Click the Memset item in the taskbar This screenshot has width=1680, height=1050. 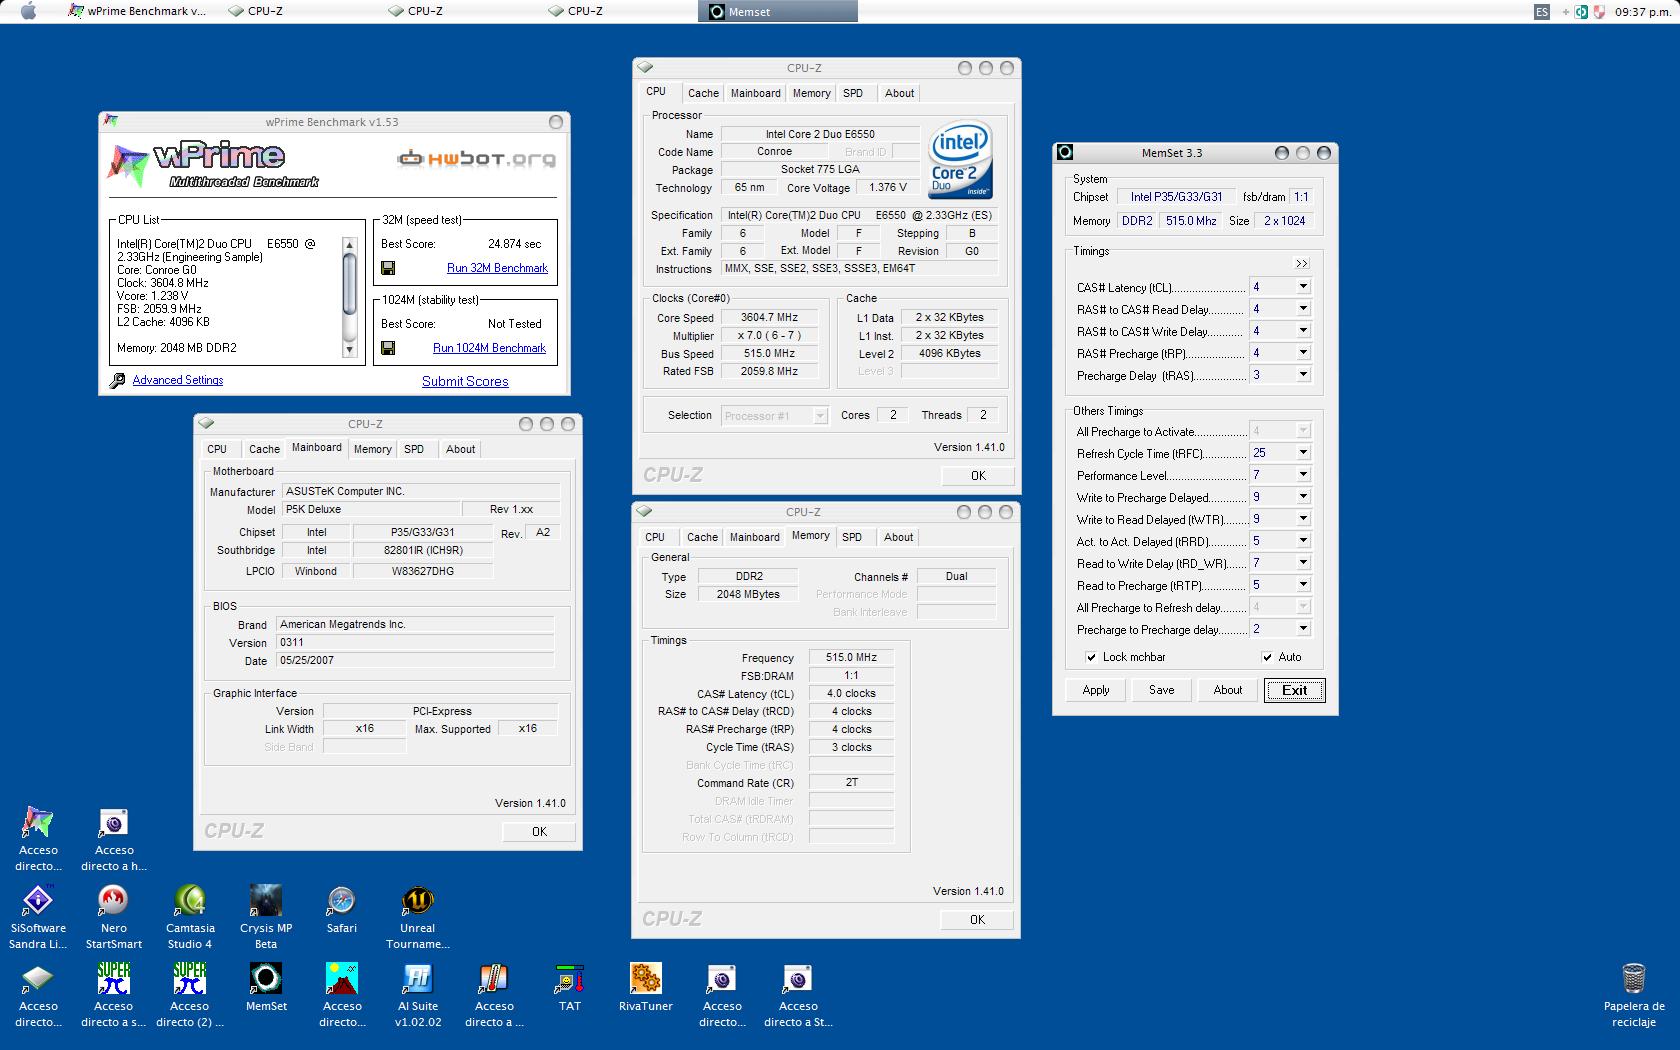coord(777,11)
